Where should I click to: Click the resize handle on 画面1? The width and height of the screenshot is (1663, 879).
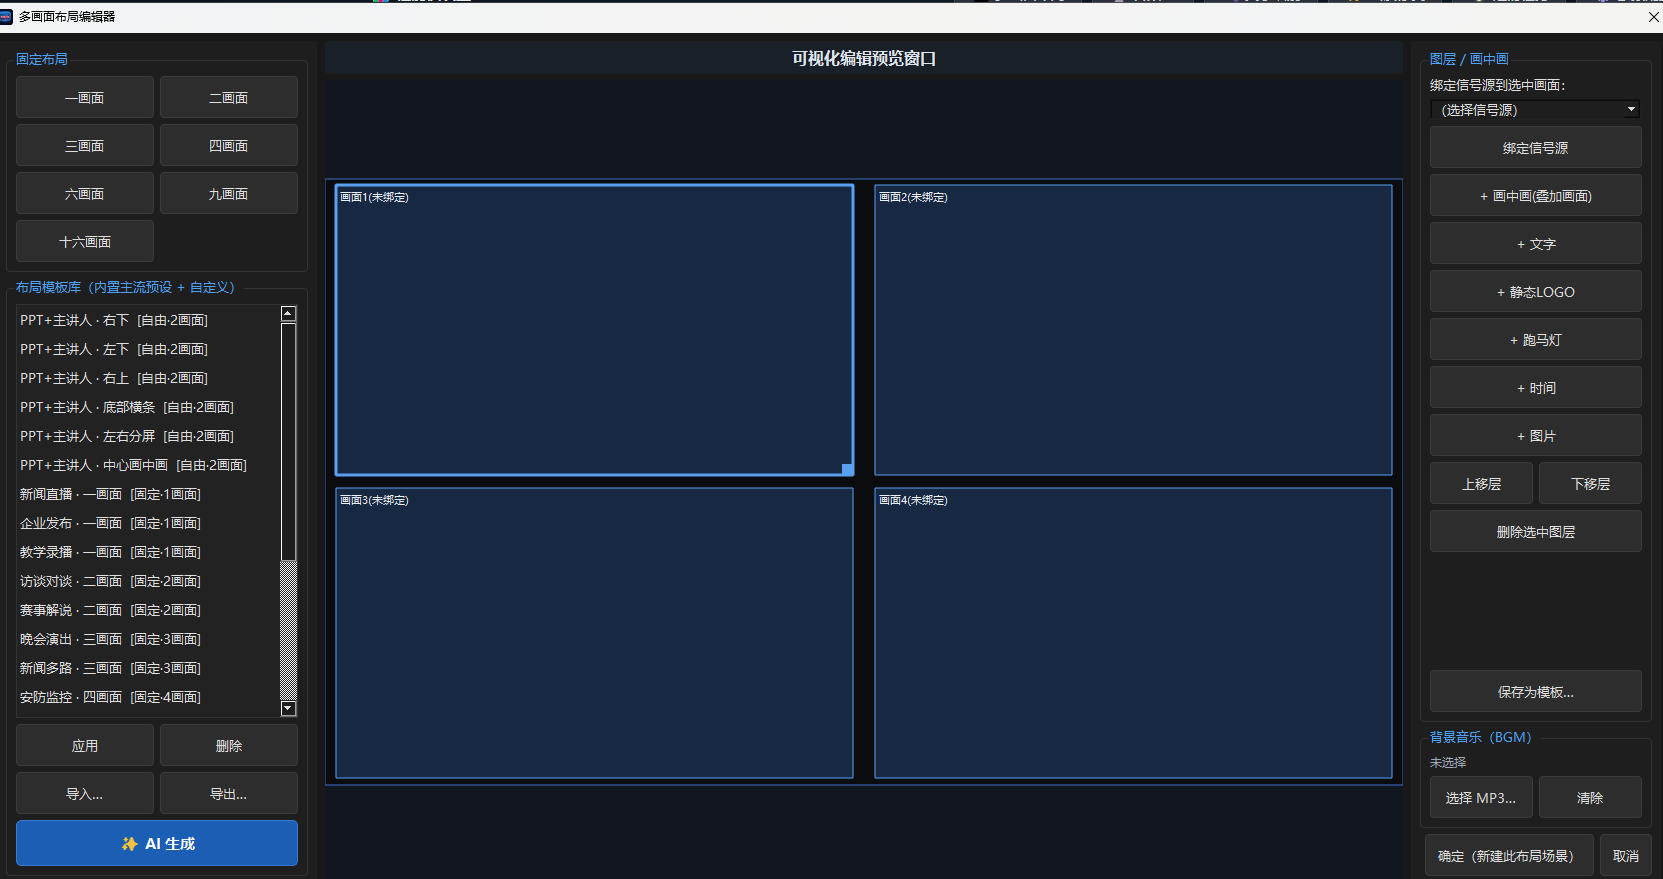coord(847,469)
